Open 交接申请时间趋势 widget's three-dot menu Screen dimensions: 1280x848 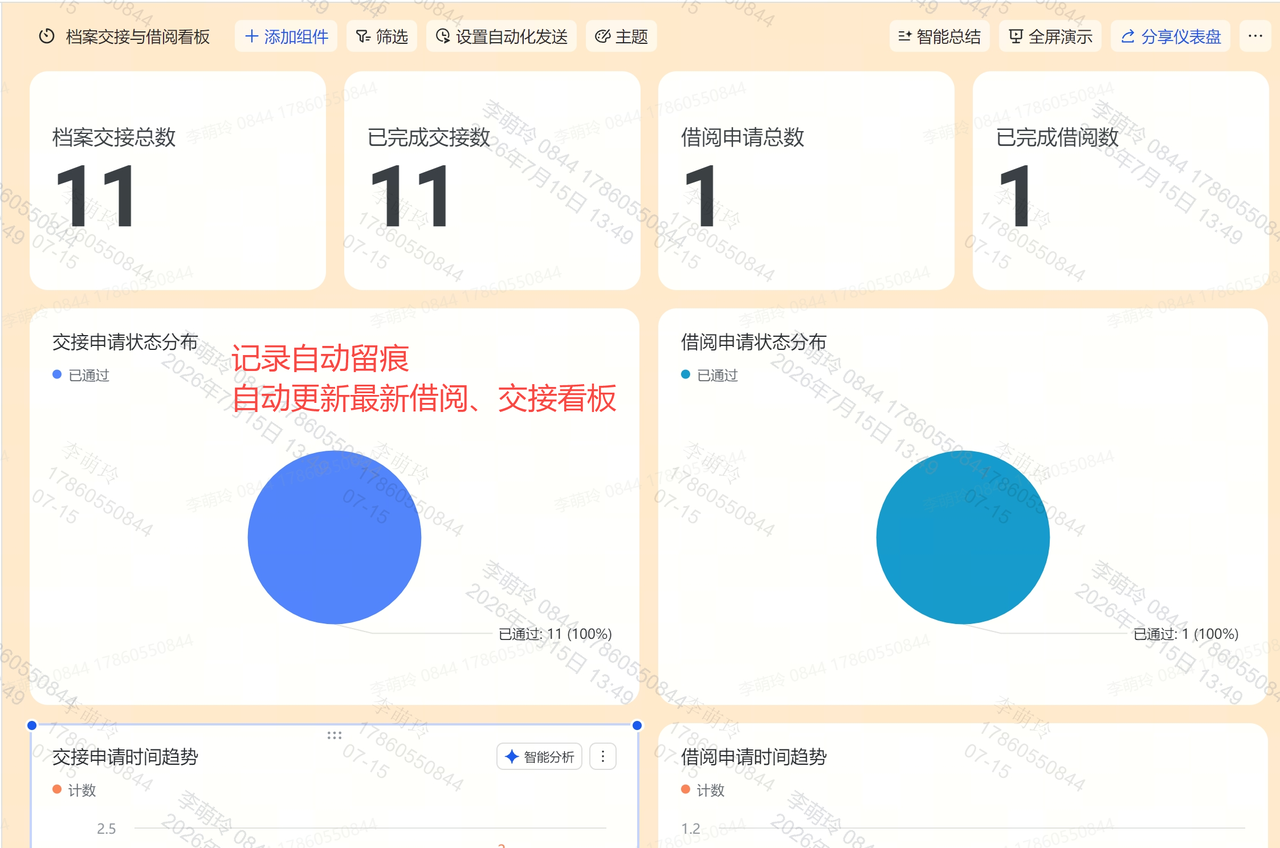click(602, 757)
